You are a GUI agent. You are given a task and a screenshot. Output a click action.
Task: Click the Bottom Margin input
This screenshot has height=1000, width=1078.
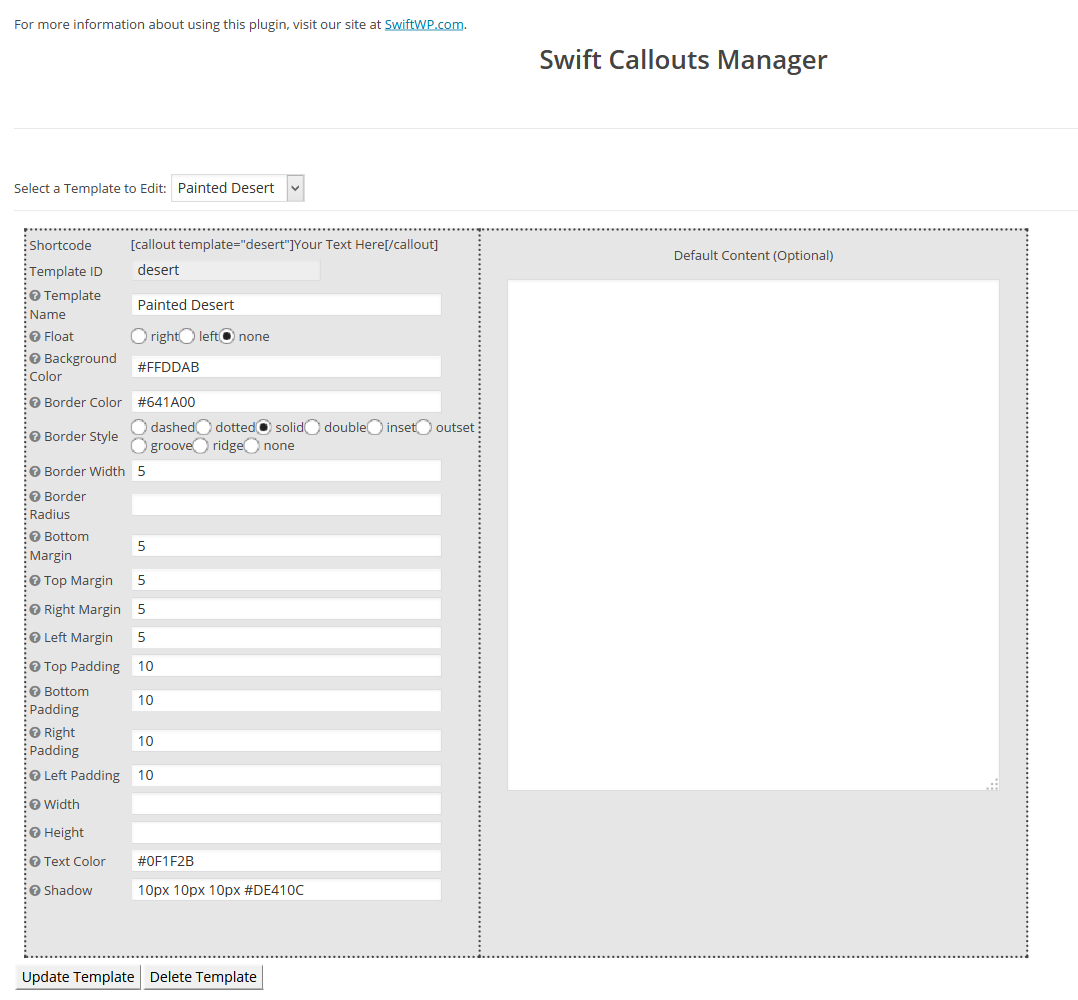pyautogui.click(x=286, y=546)
